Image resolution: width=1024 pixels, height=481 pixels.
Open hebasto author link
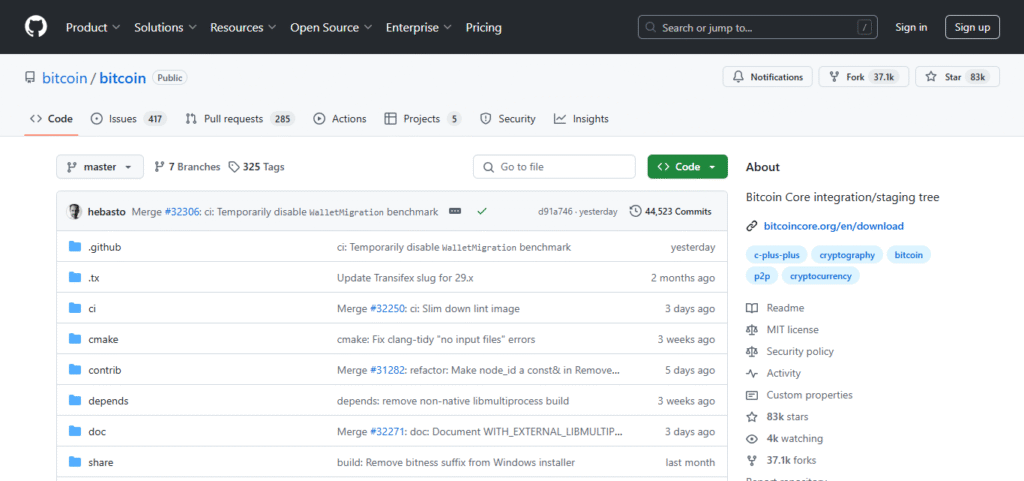(x=107, y=211)
